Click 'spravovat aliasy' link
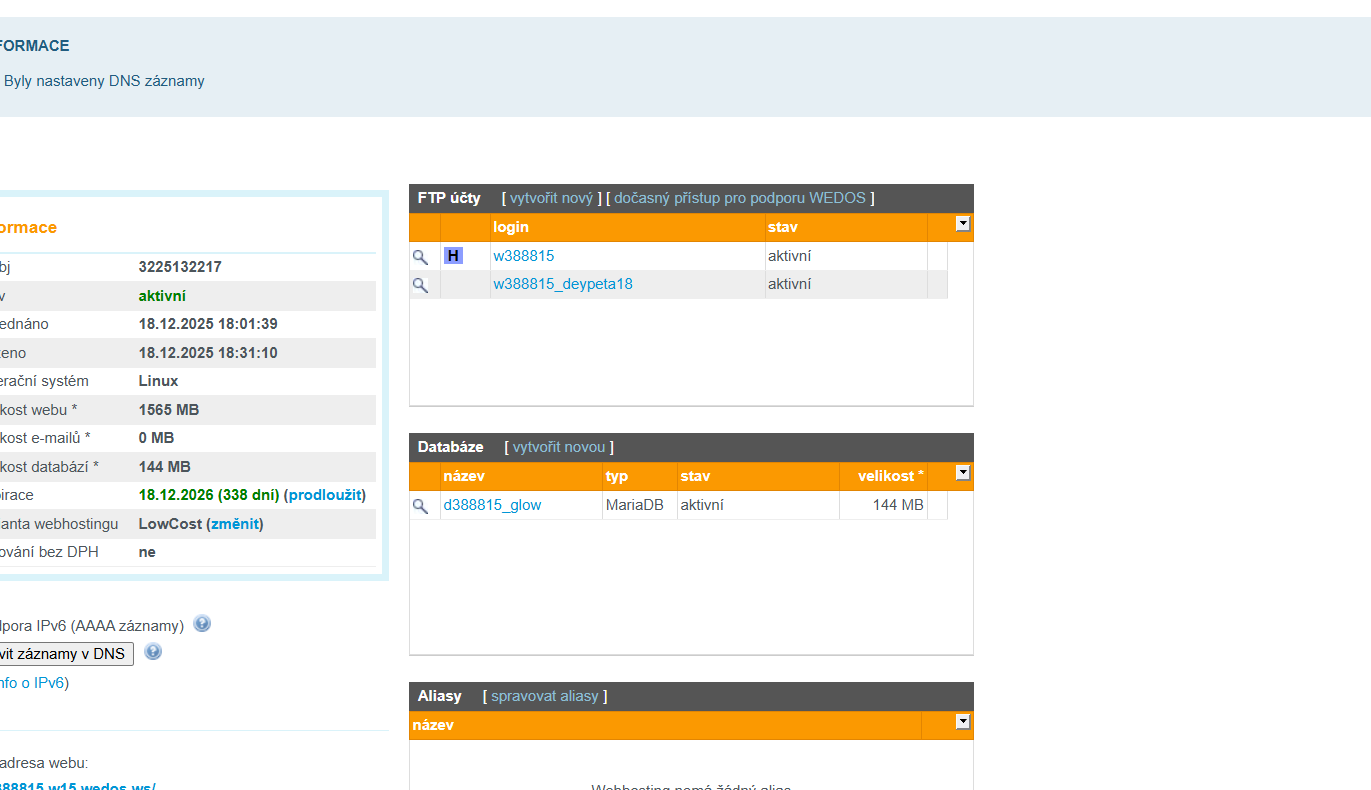 pos(544,696)
